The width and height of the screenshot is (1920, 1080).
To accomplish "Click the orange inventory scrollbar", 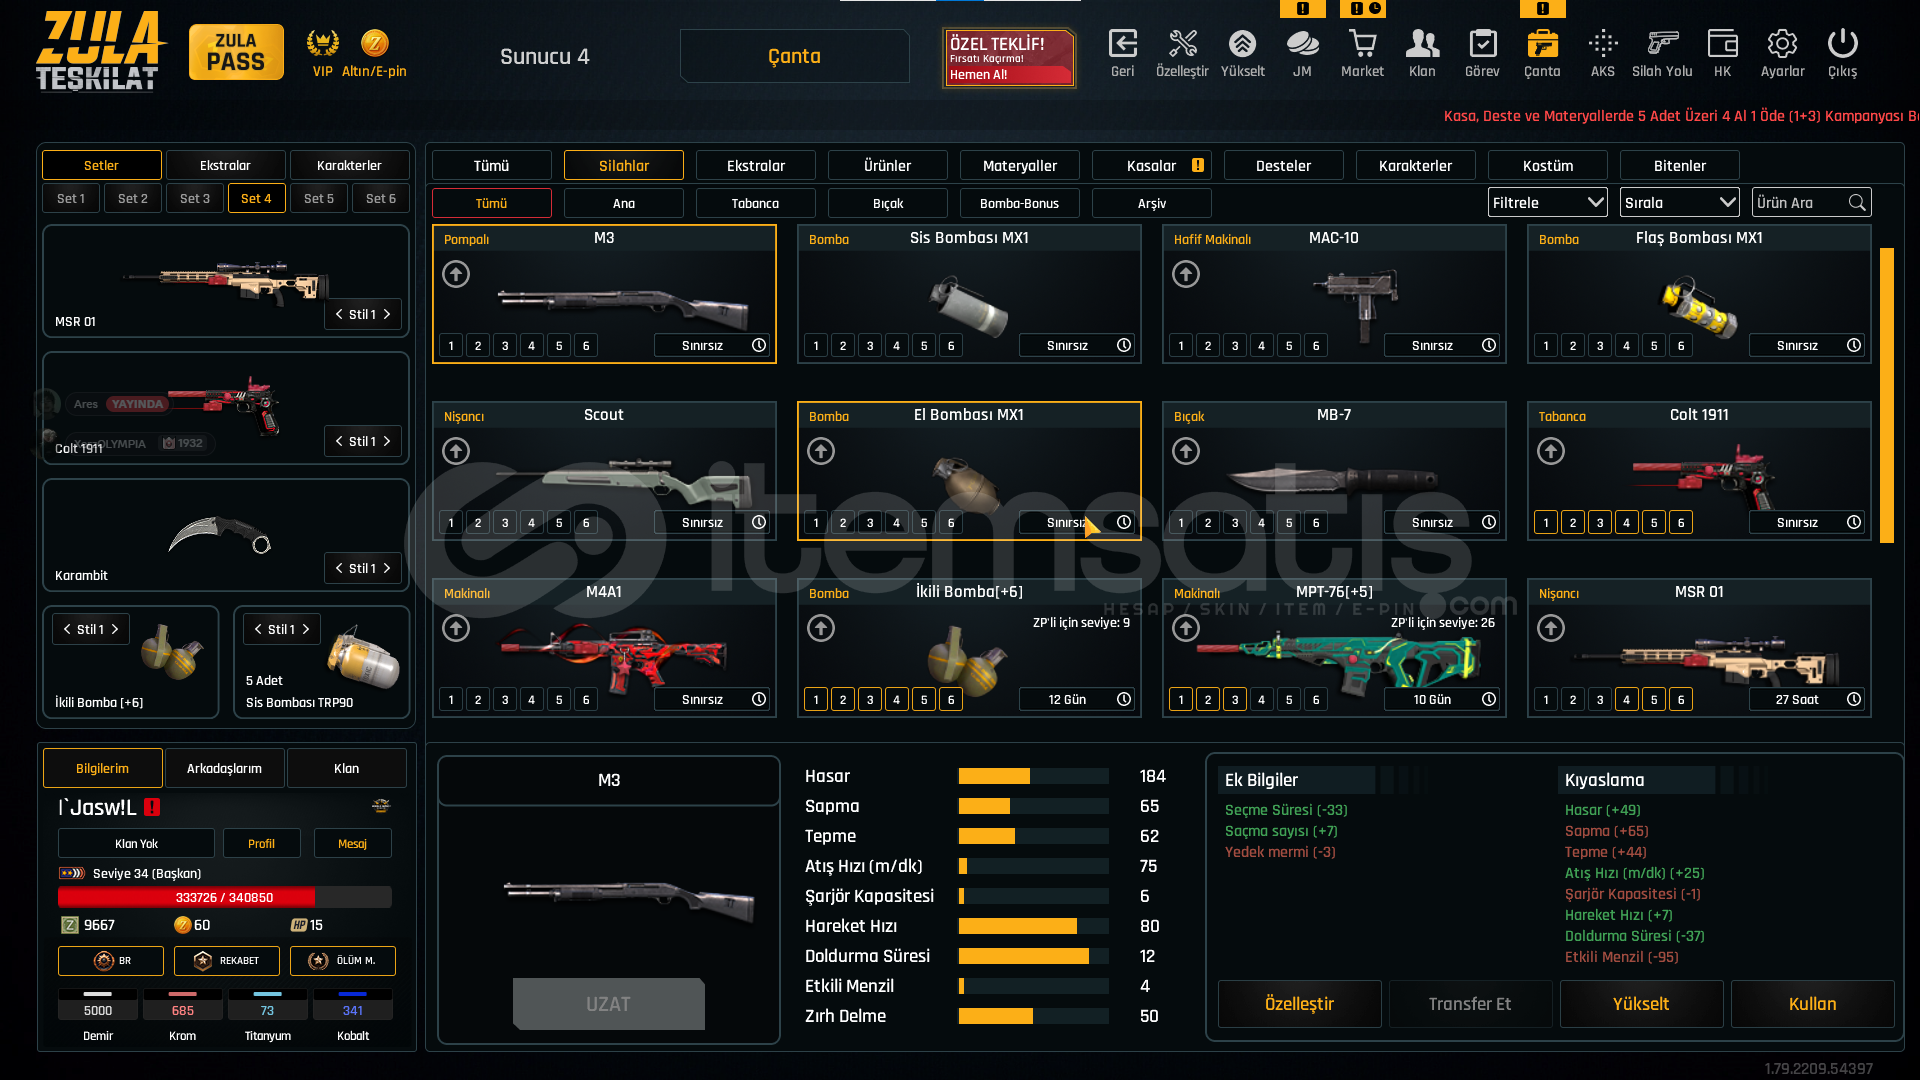I will (1887, 395).
